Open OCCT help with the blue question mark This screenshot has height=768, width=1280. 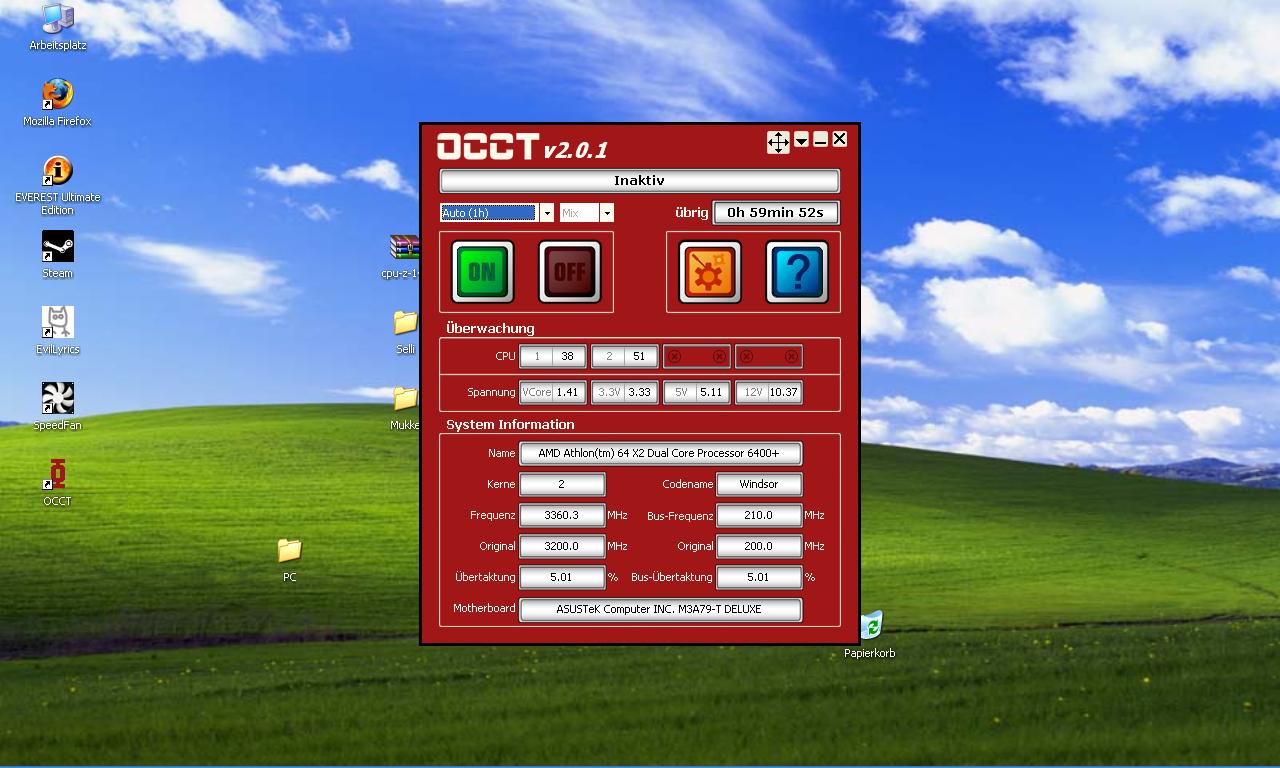tap(797, 271)
